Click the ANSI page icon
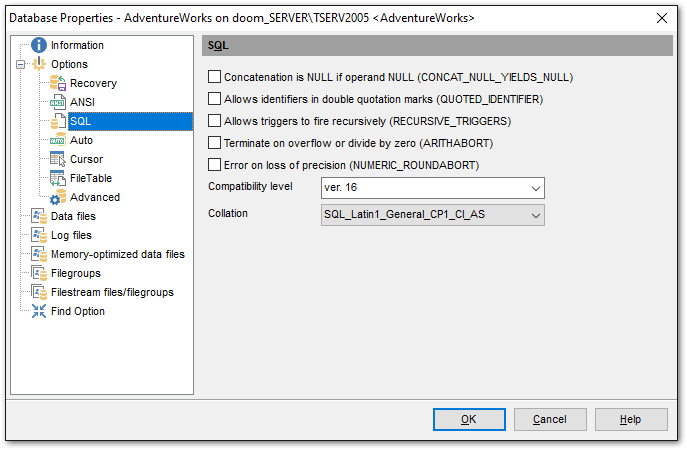687x450 pixels. coord(58,102)
